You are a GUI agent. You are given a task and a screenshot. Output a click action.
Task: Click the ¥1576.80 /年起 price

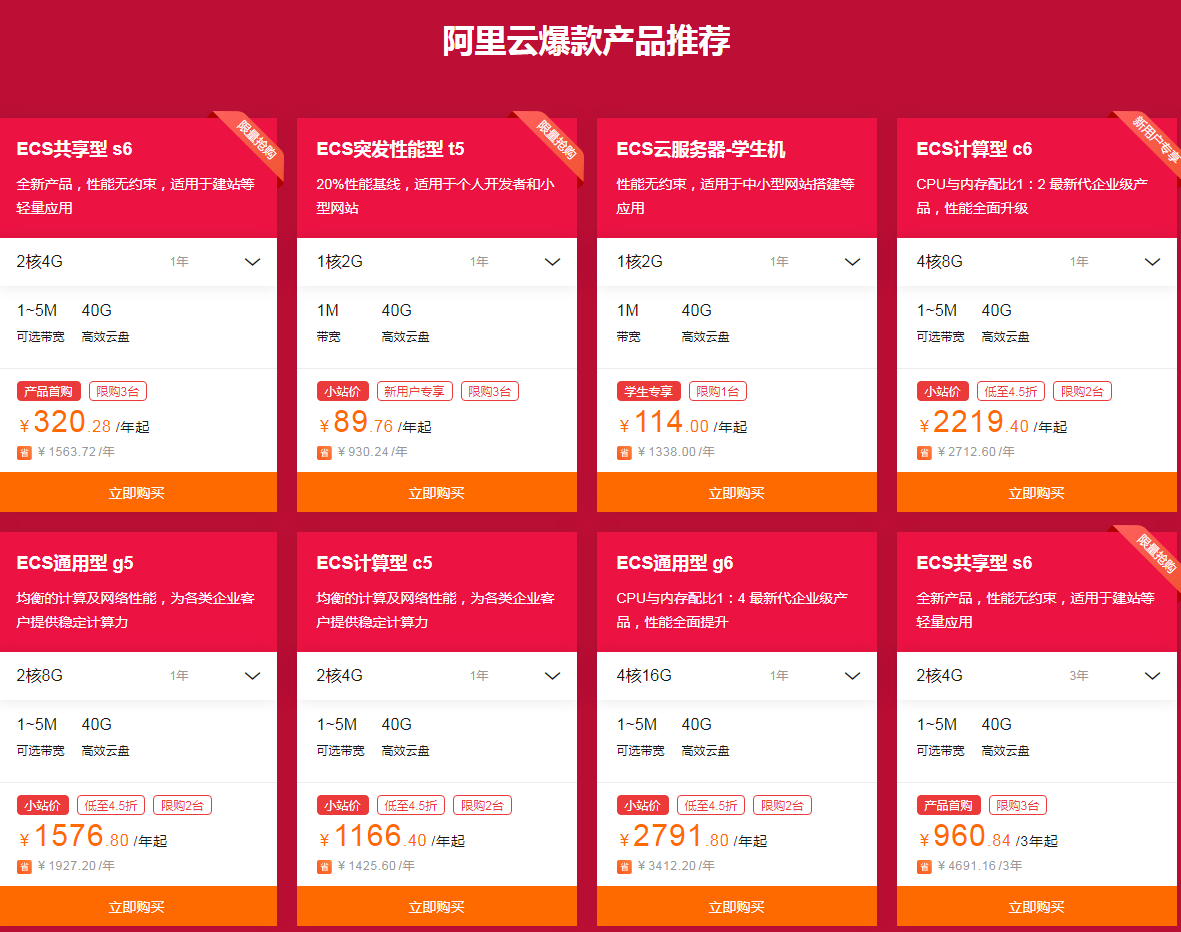(x=93, y=836)
